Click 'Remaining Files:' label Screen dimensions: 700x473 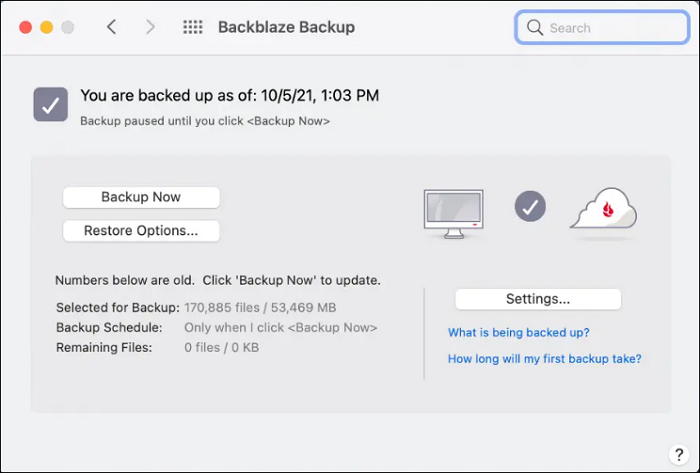click(104, 348)
